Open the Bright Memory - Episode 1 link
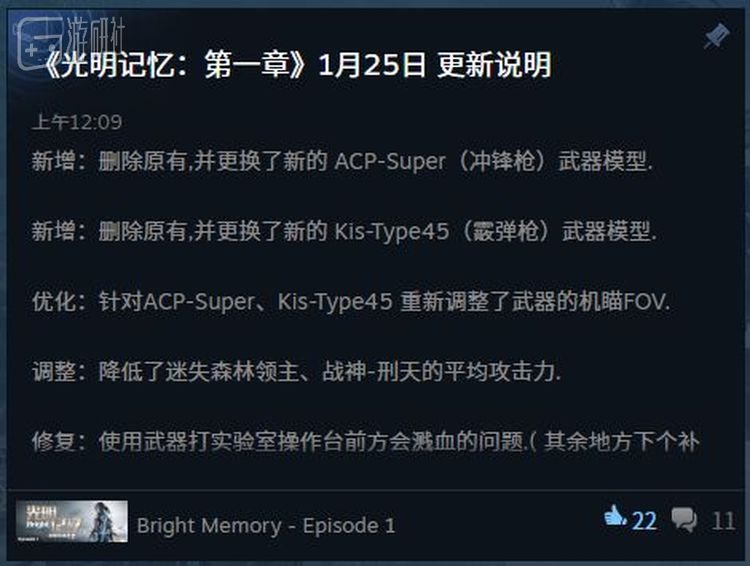Image resolution: width=750 pixels, height=566 pixels. [266, 525]
